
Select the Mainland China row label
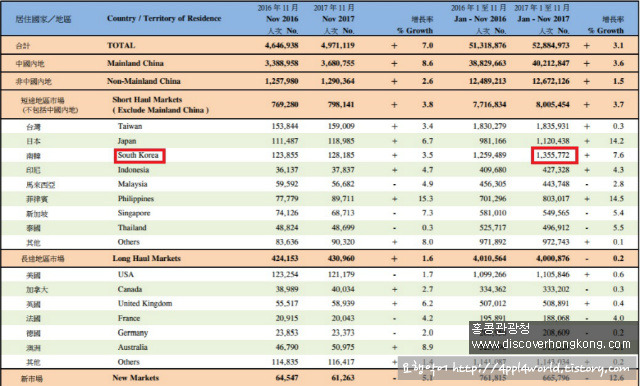point(135,63)
